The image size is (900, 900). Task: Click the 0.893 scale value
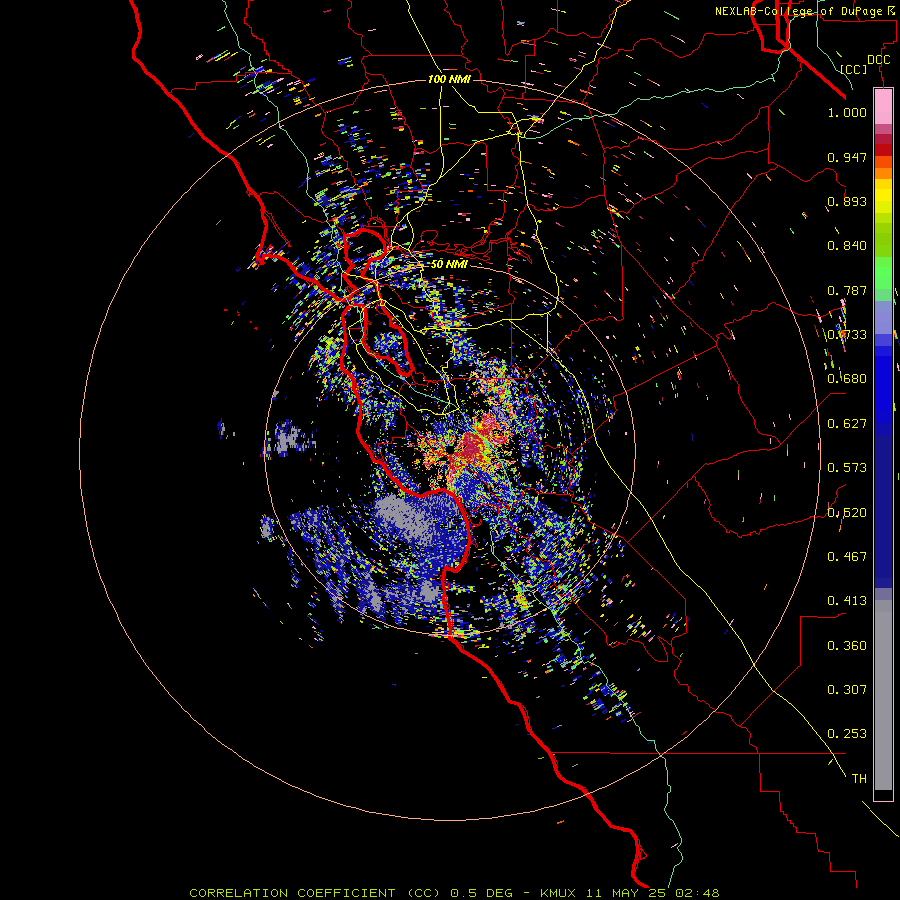[847, 201]
